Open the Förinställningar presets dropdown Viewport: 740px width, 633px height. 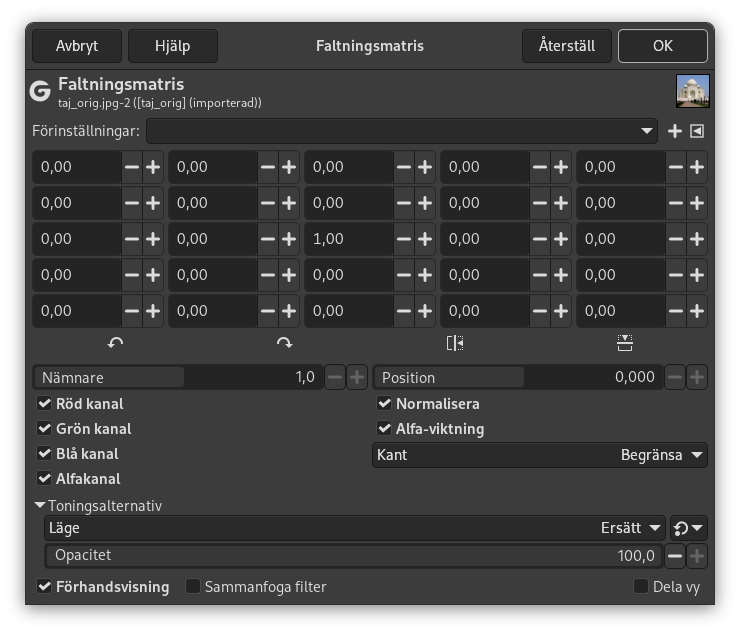(x=401, y=131)
